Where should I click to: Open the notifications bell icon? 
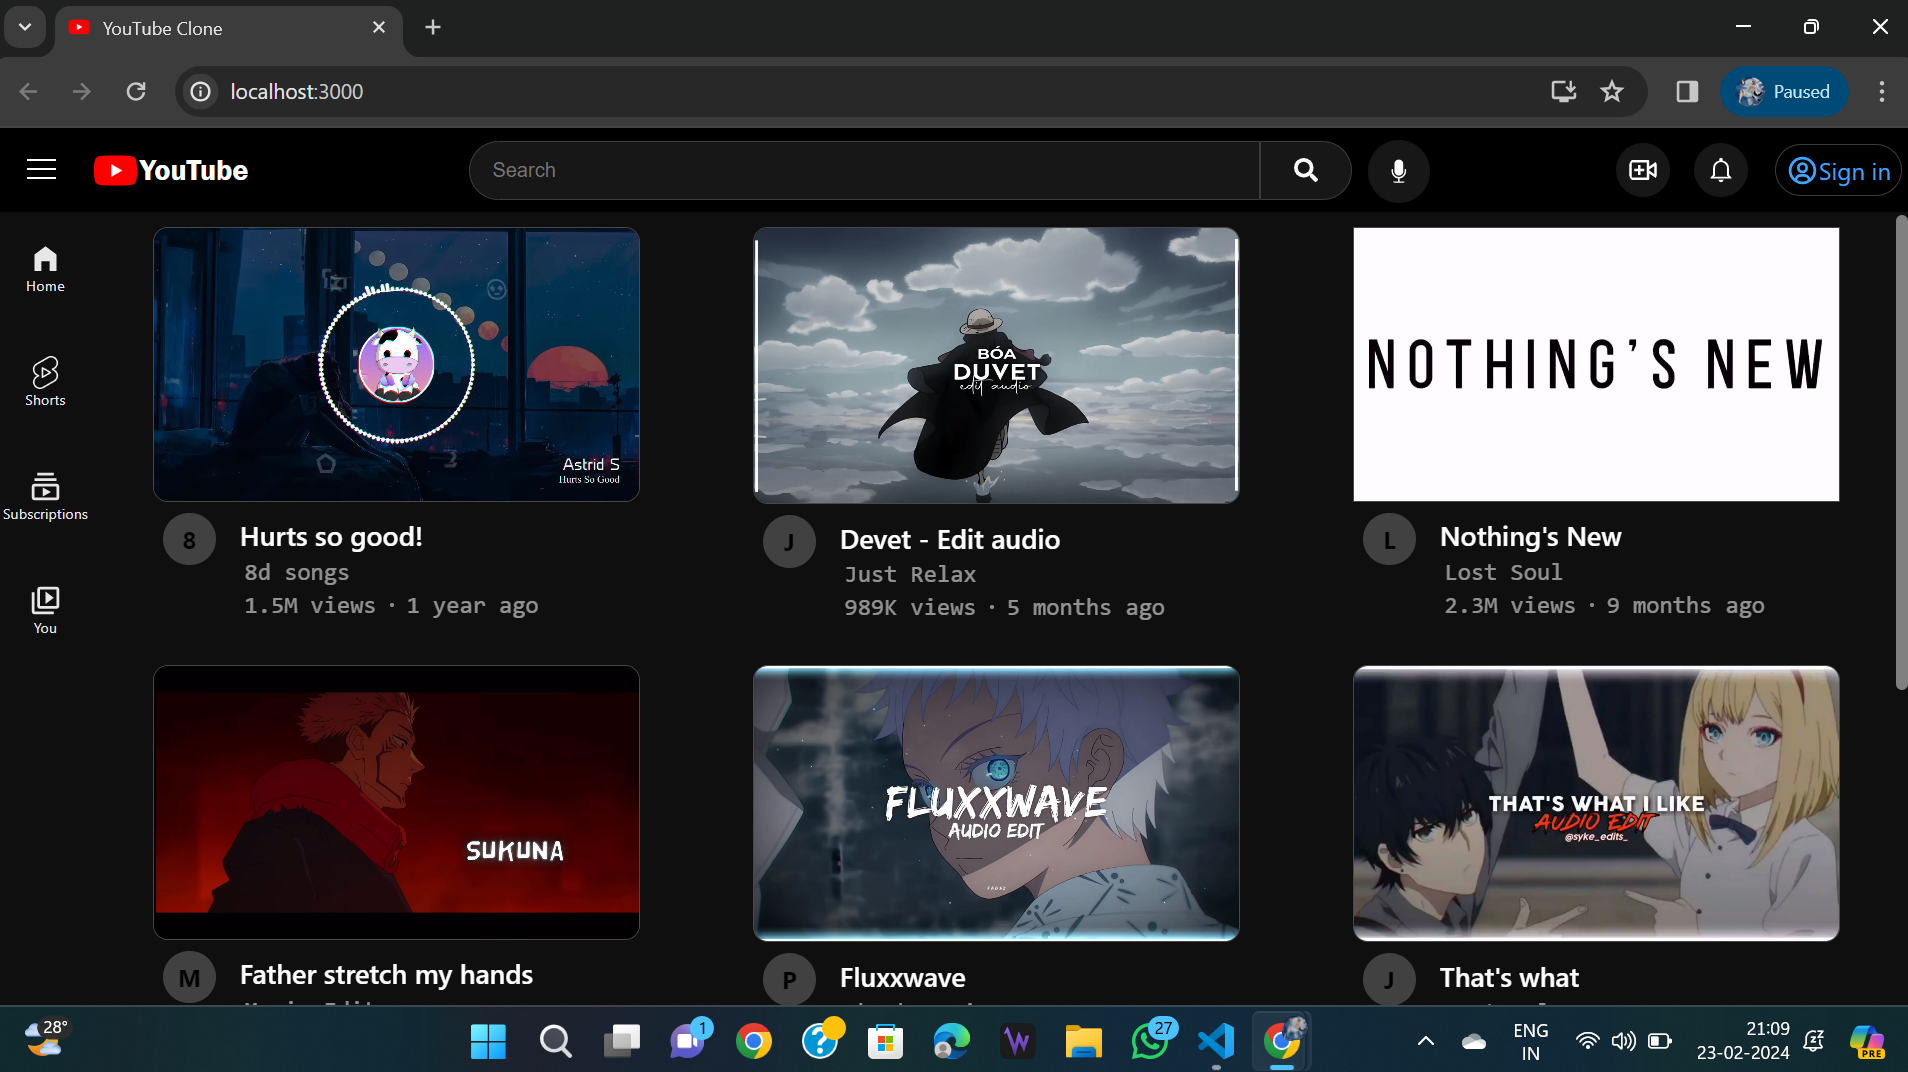(1720, 170)
